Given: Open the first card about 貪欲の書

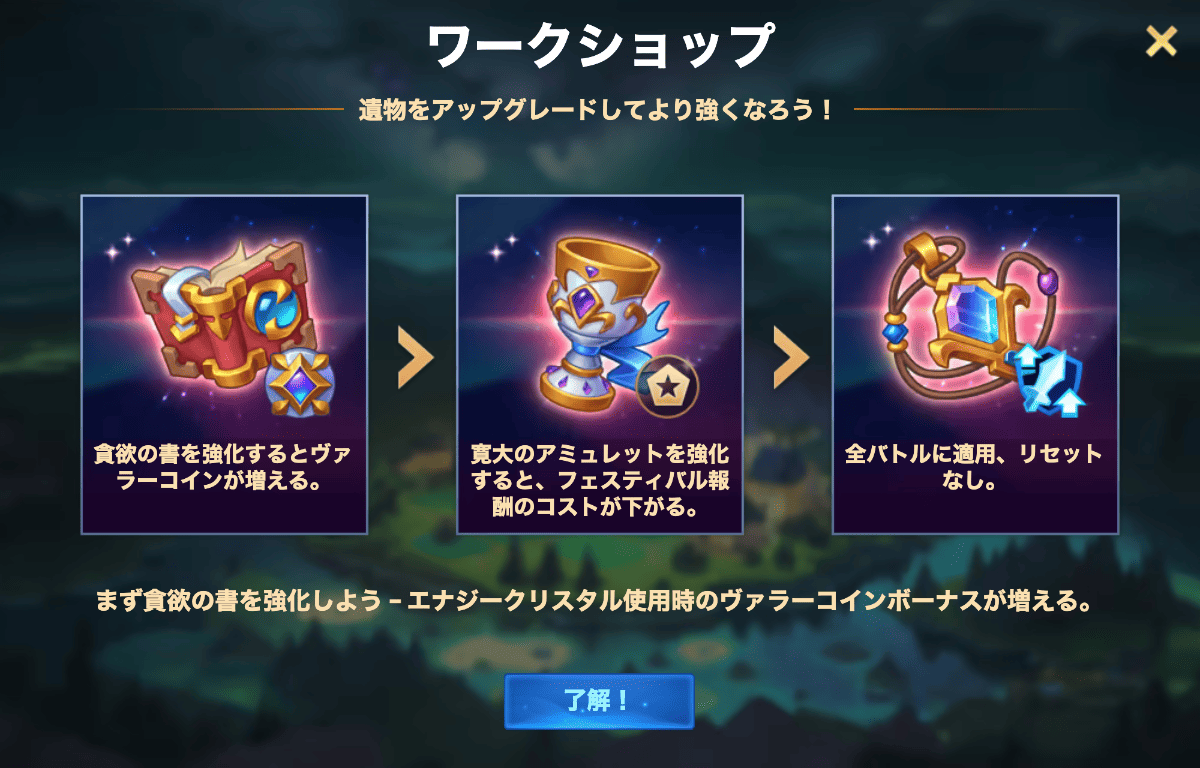Looking at the screenshot, I should click(x=224, y=364).
